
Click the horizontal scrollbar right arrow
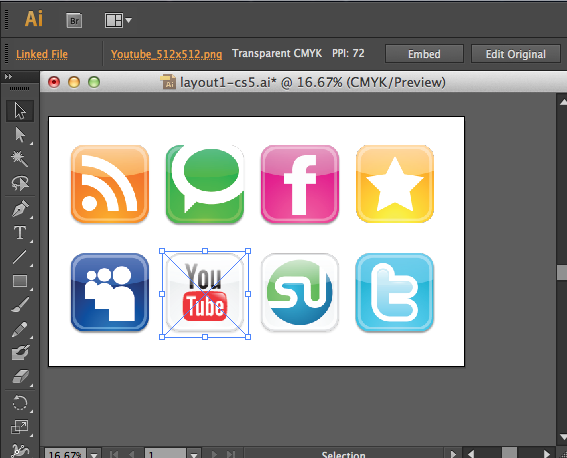(x=547, y=454)
